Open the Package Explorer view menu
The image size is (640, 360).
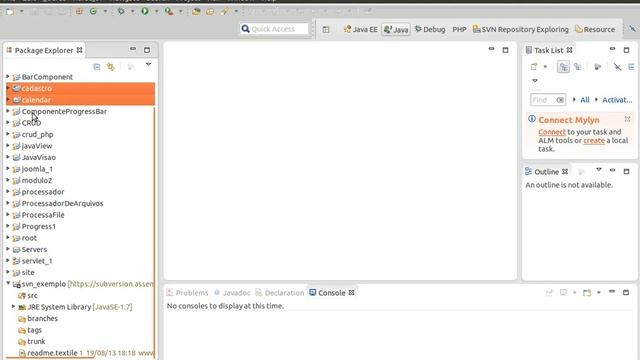click(x=148, y=64)
